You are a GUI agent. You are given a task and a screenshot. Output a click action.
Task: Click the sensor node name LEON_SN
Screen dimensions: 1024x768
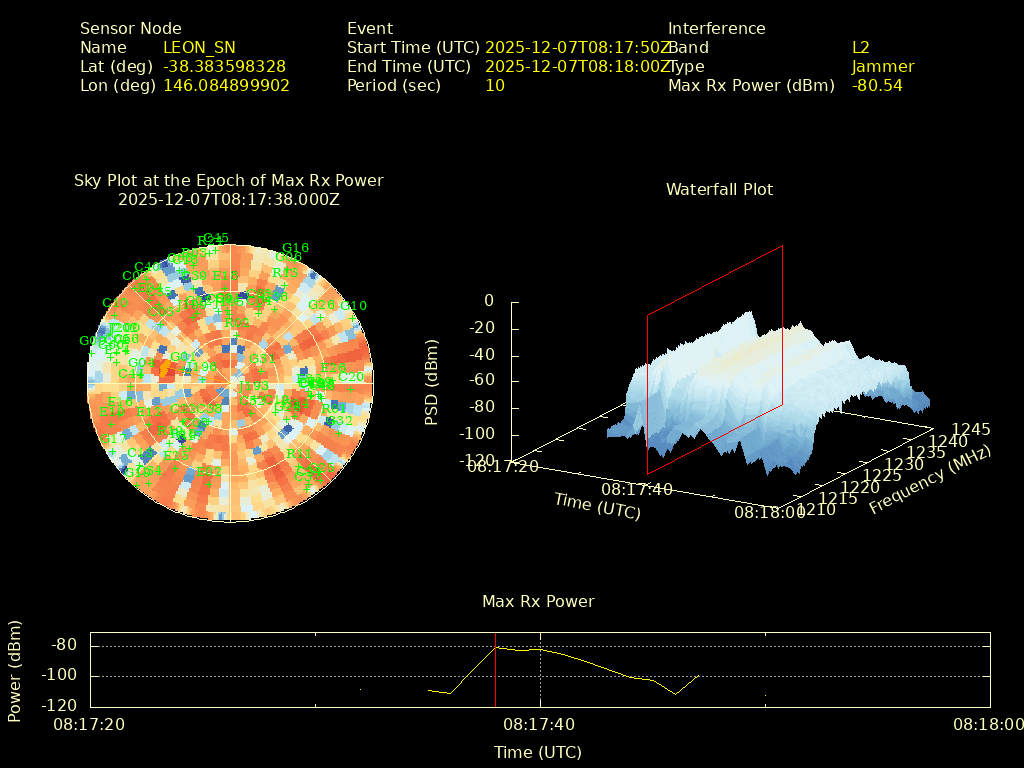tap(199, 47)
